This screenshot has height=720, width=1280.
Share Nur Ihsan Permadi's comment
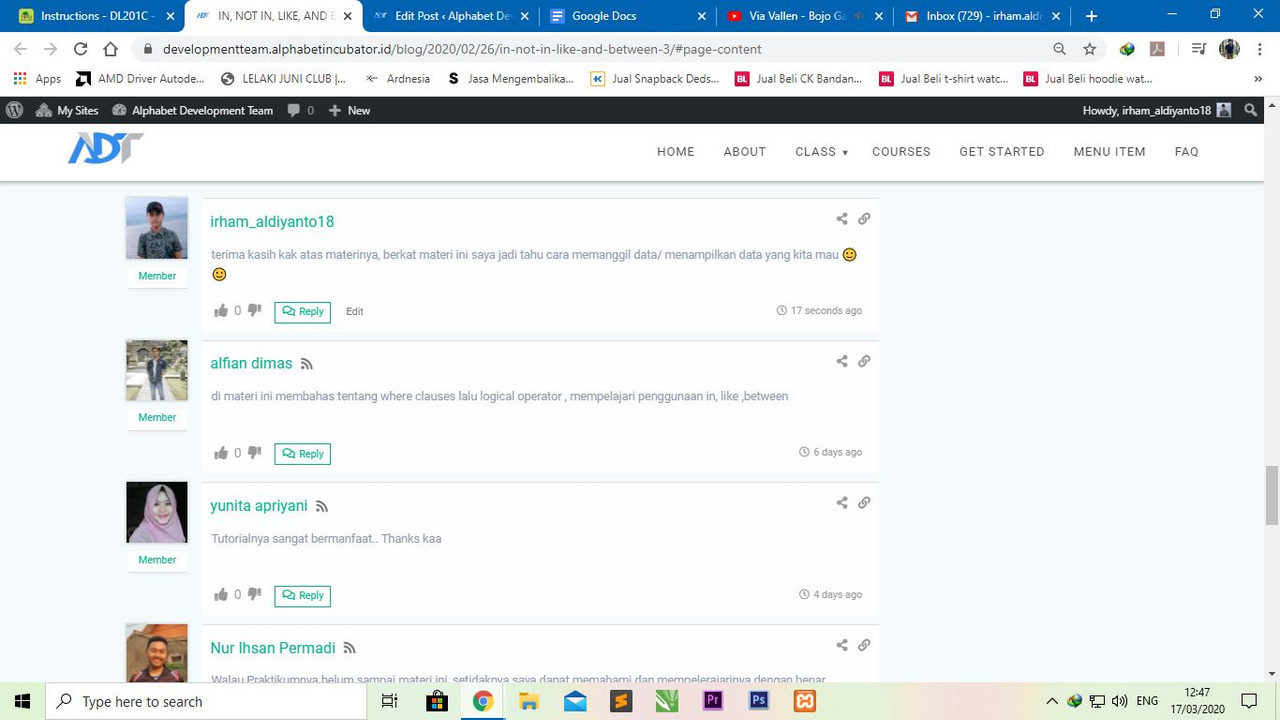click(842, 645)
